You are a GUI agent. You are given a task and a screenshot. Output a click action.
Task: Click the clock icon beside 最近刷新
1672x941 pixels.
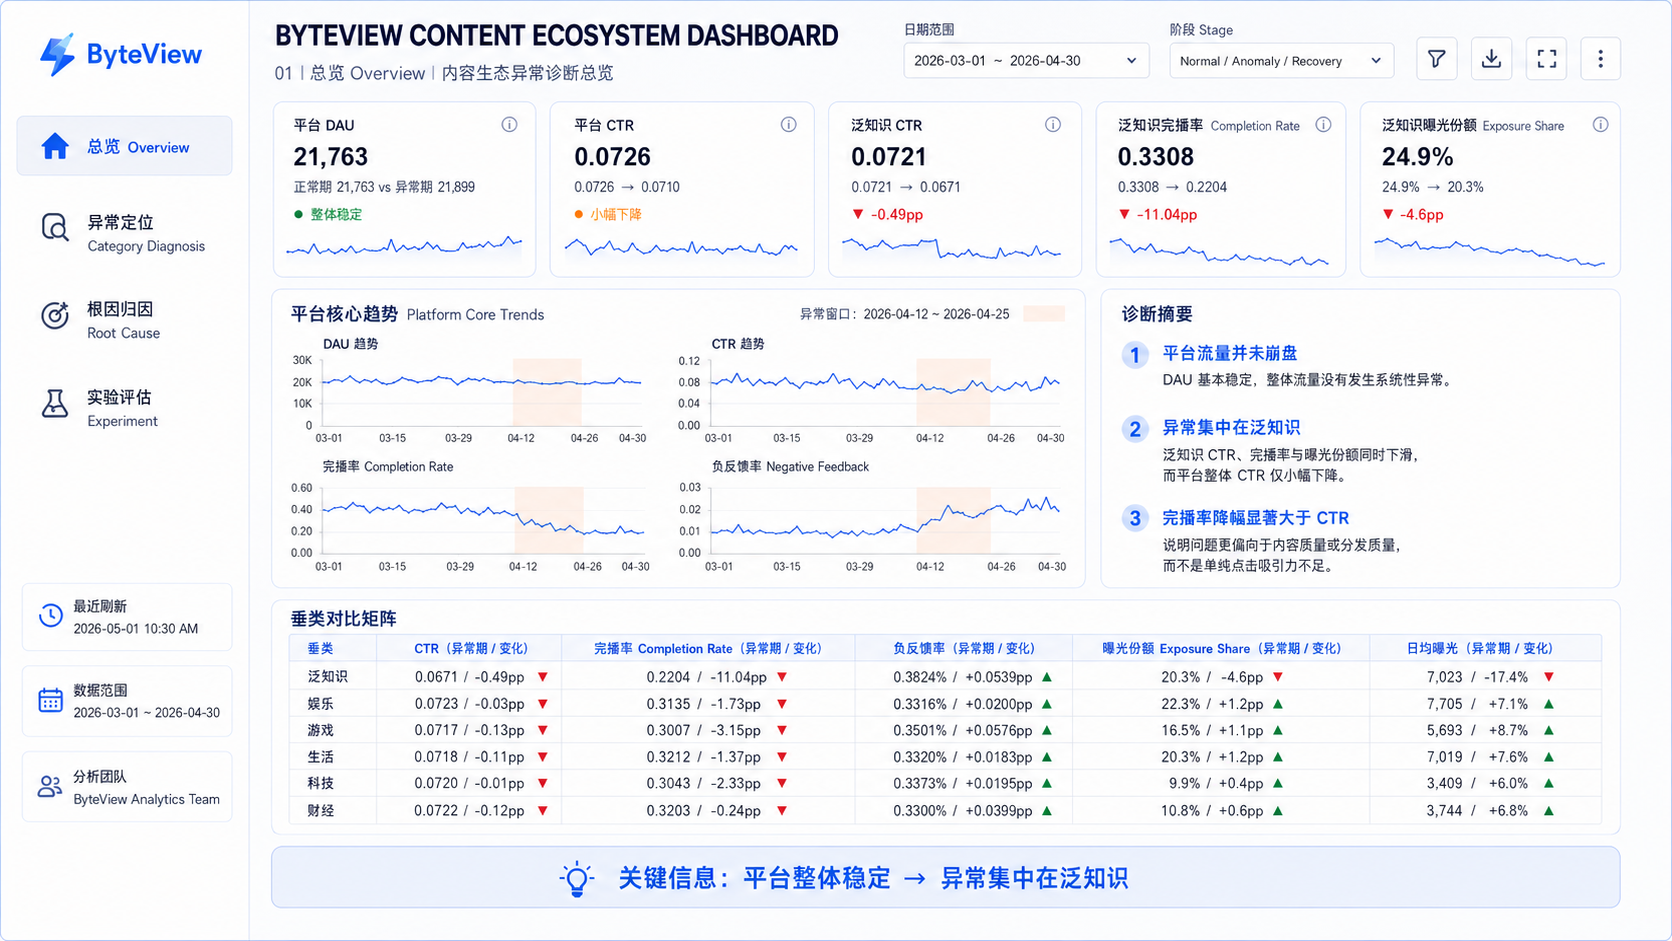51,616
